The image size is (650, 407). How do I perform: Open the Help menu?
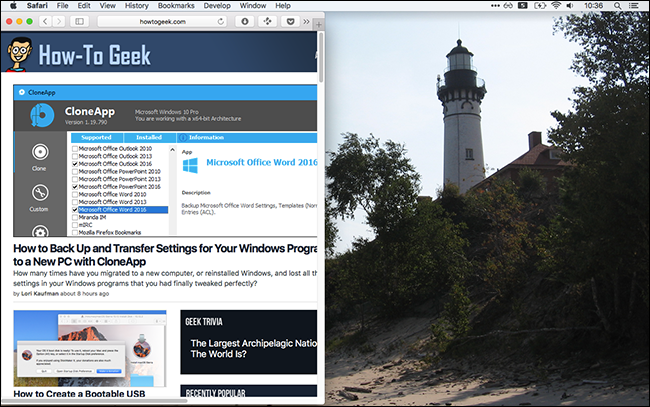coord(283,5)
